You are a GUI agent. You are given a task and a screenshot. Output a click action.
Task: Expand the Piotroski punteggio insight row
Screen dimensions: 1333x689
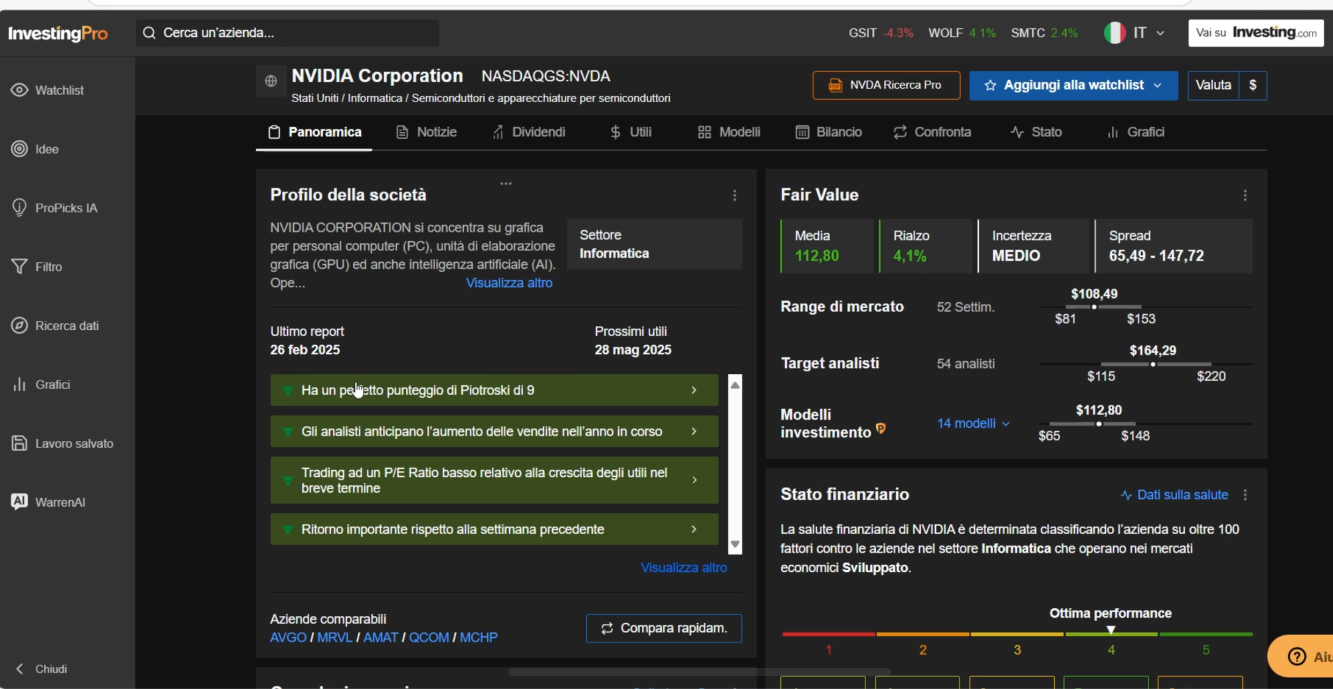point(494,390)
